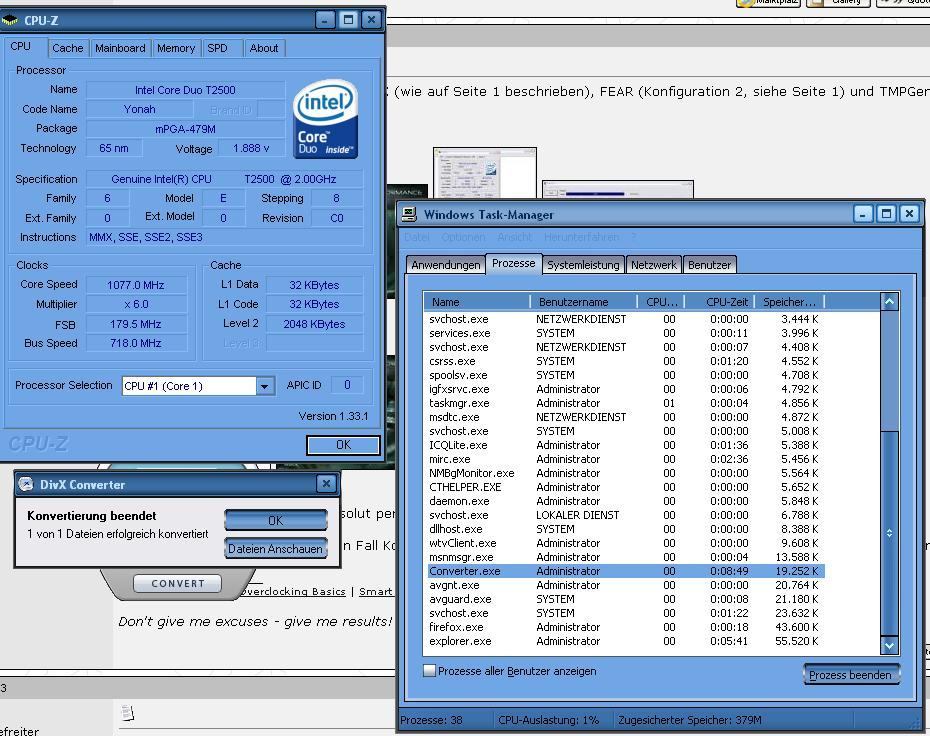This screenshot has height=736, width=930.
Task: Open the Netzwerk tab in Task-Manager
Action: pos(653,265)
